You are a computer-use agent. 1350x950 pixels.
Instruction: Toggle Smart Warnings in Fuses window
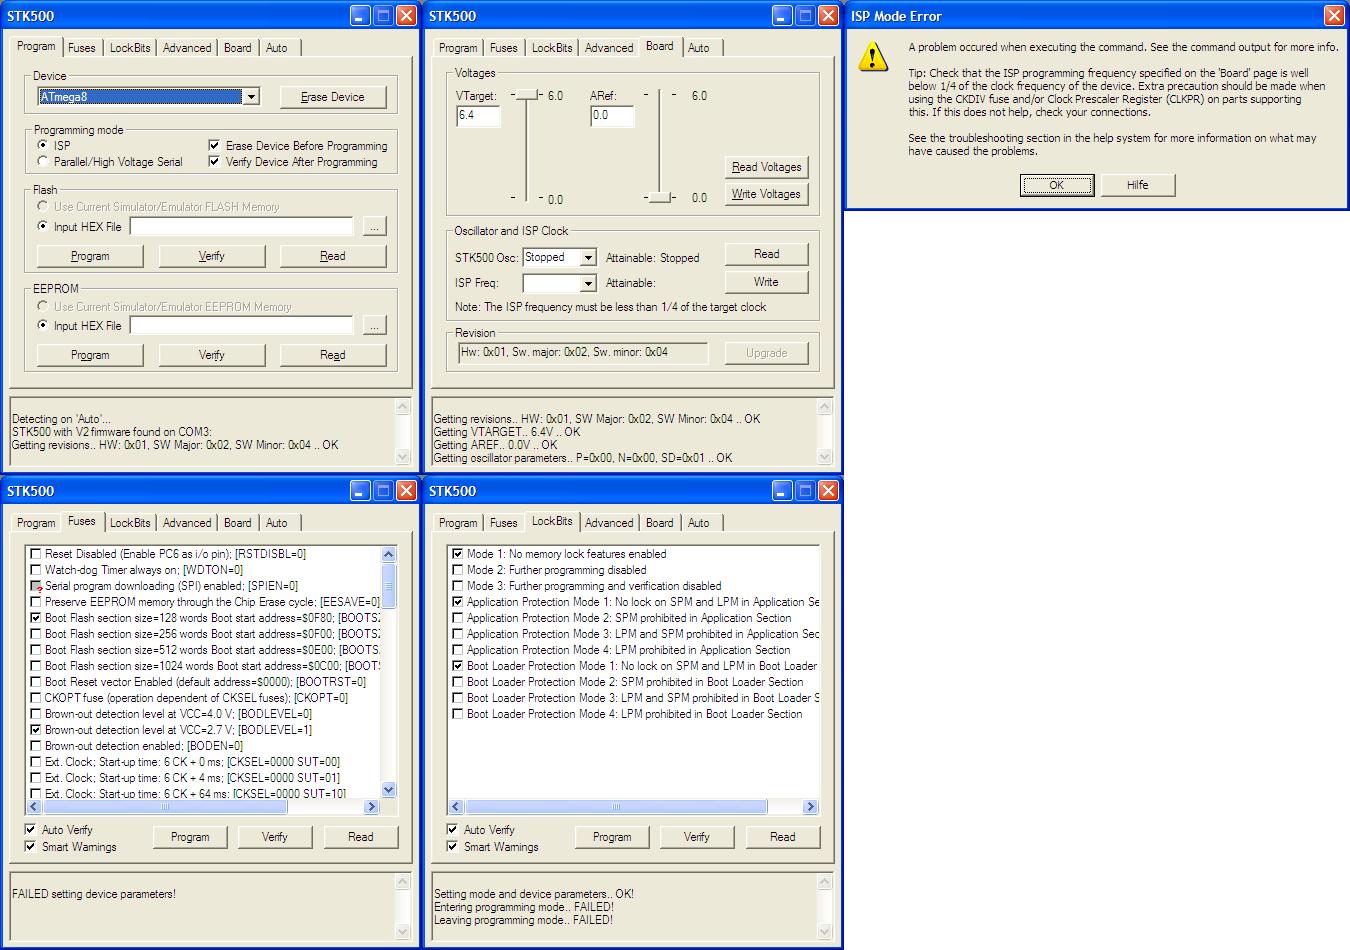click(30, 847)
